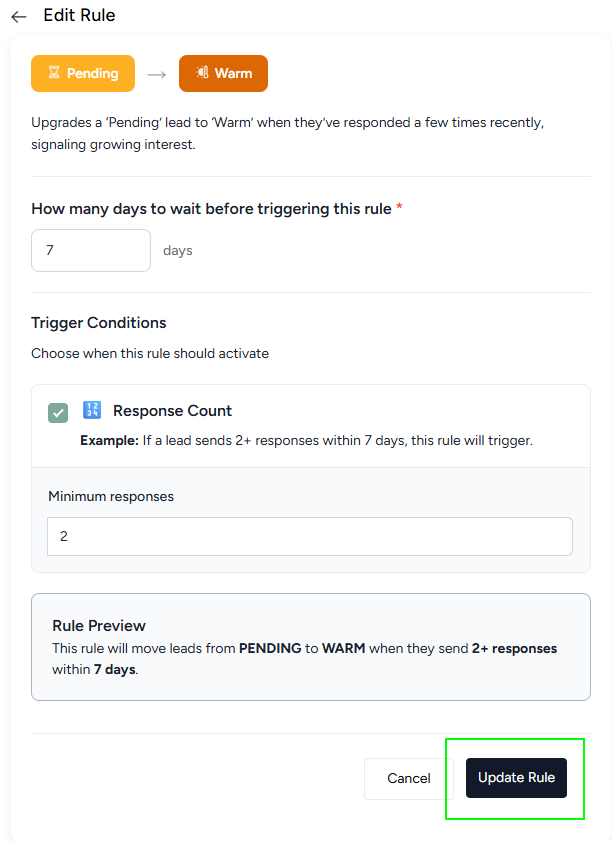Screen dimensions: 612x841
Task: Click the Rule Preview heading
Action: [x=99, y=626]
